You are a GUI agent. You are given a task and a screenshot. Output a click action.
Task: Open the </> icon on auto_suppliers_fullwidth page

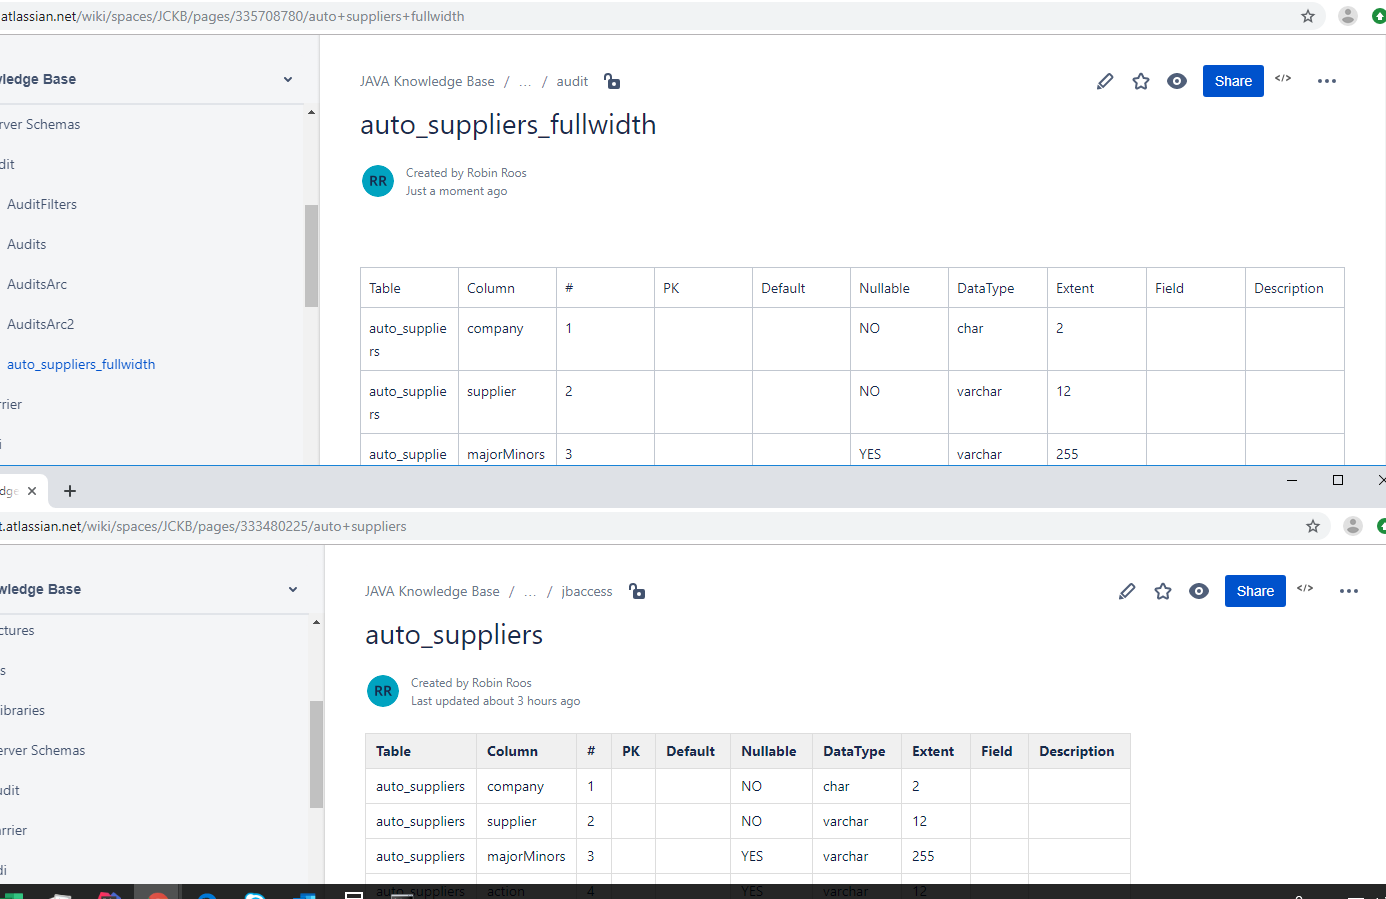1283,78
